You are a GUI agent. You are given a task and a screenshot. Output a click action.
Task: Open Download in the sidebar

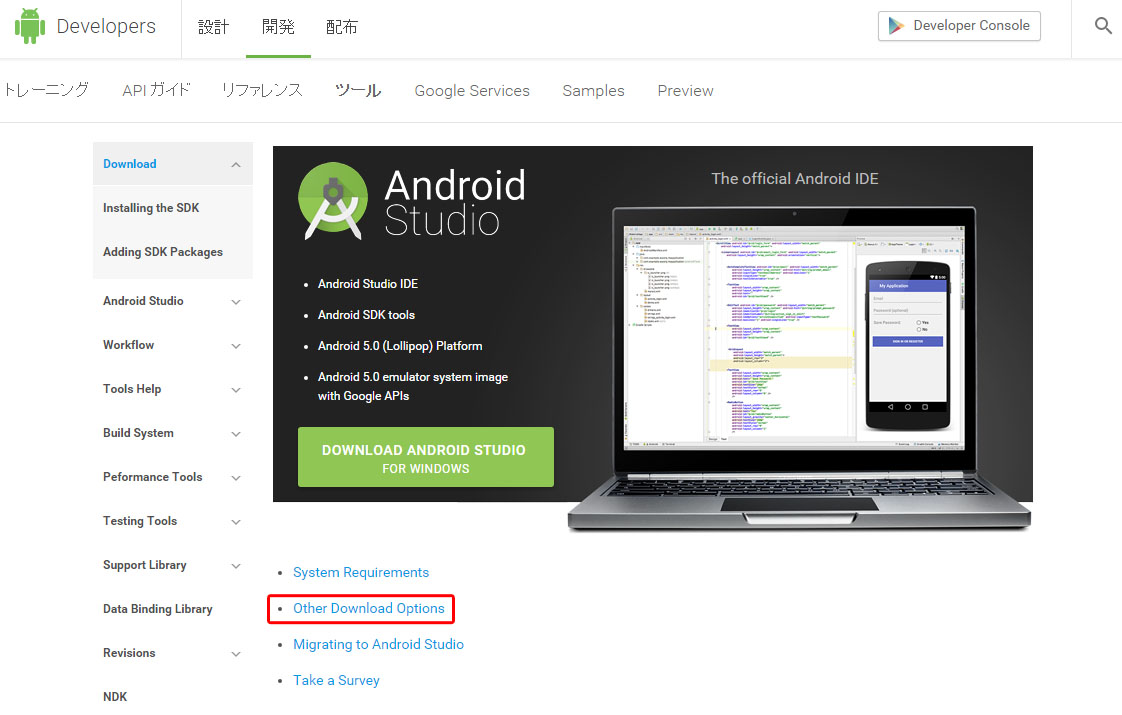[x=130, y=164]
